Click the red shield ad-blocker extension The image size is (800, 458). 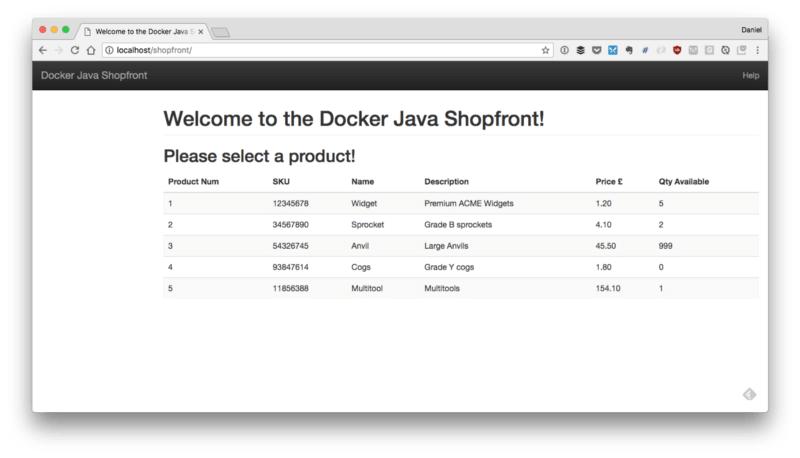pos(677,50)
